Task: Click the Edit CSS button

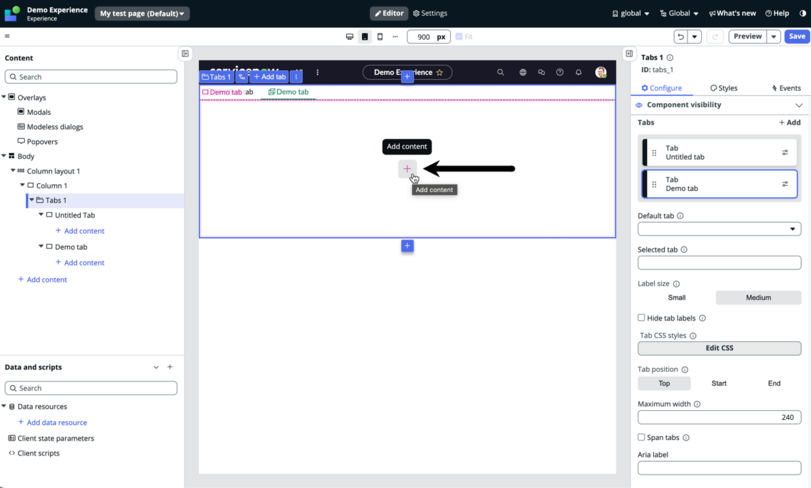Action: [x=719, y=348]
